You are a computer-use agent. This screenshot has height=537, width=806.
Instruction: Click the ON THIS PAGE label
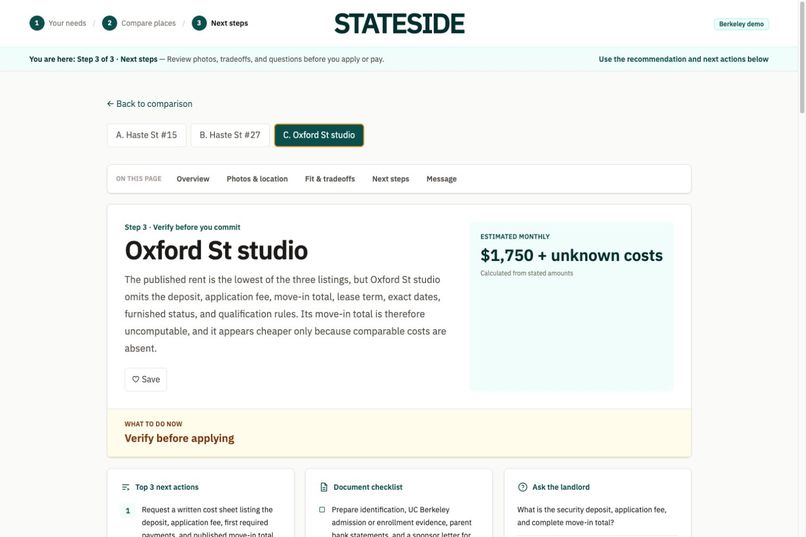click(x=139, y=179)
